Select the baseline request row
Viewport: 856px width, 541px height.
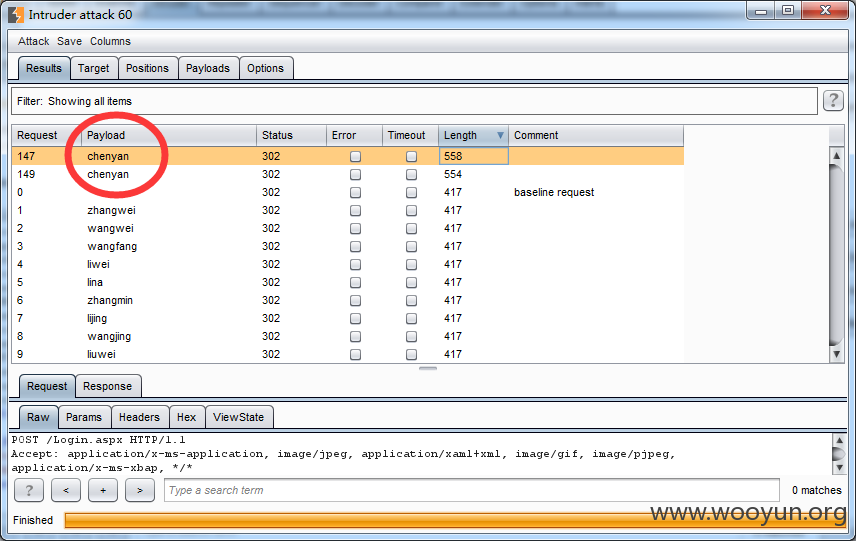pos(347,192)
